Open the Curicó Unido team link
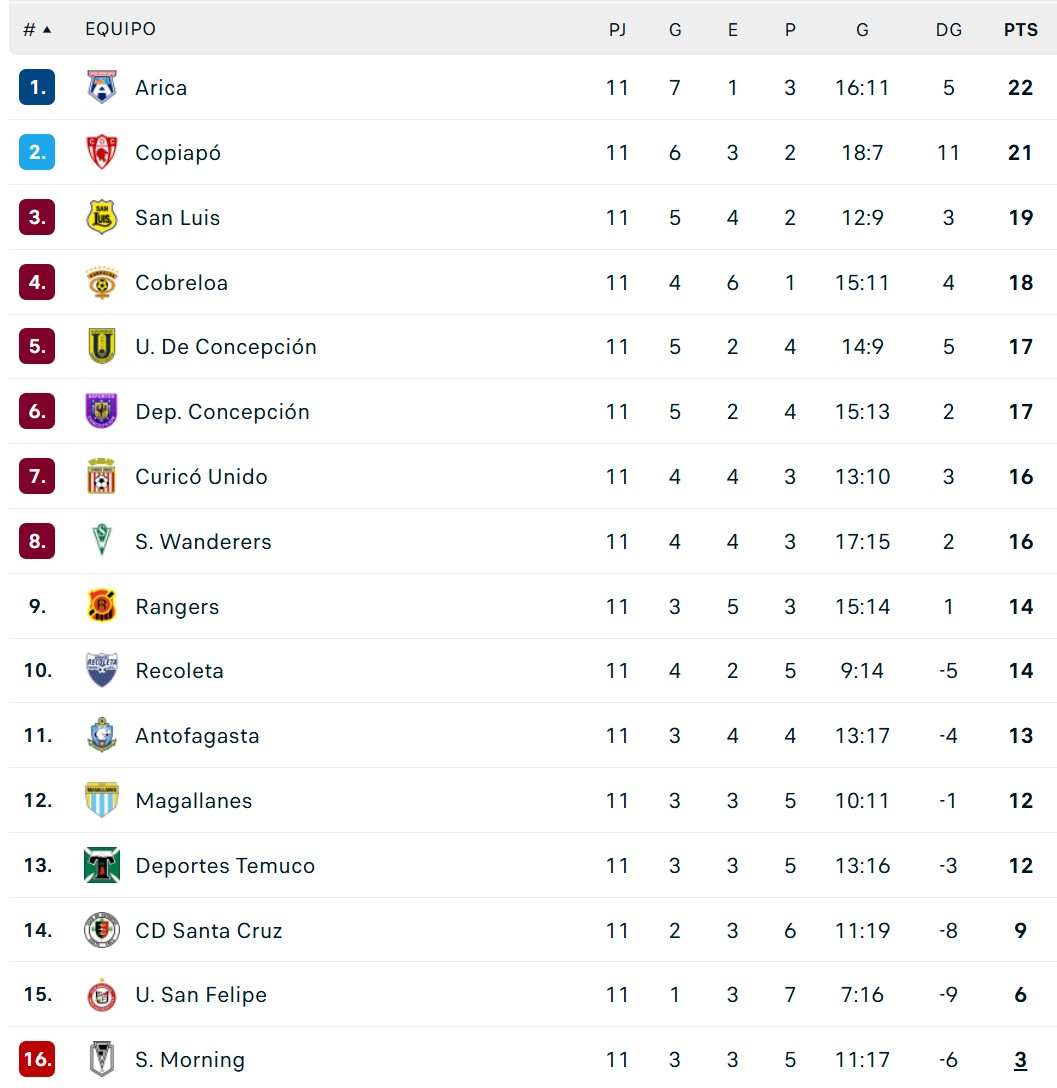This screenshot has height=1088, width=1057. pos(201,477)
